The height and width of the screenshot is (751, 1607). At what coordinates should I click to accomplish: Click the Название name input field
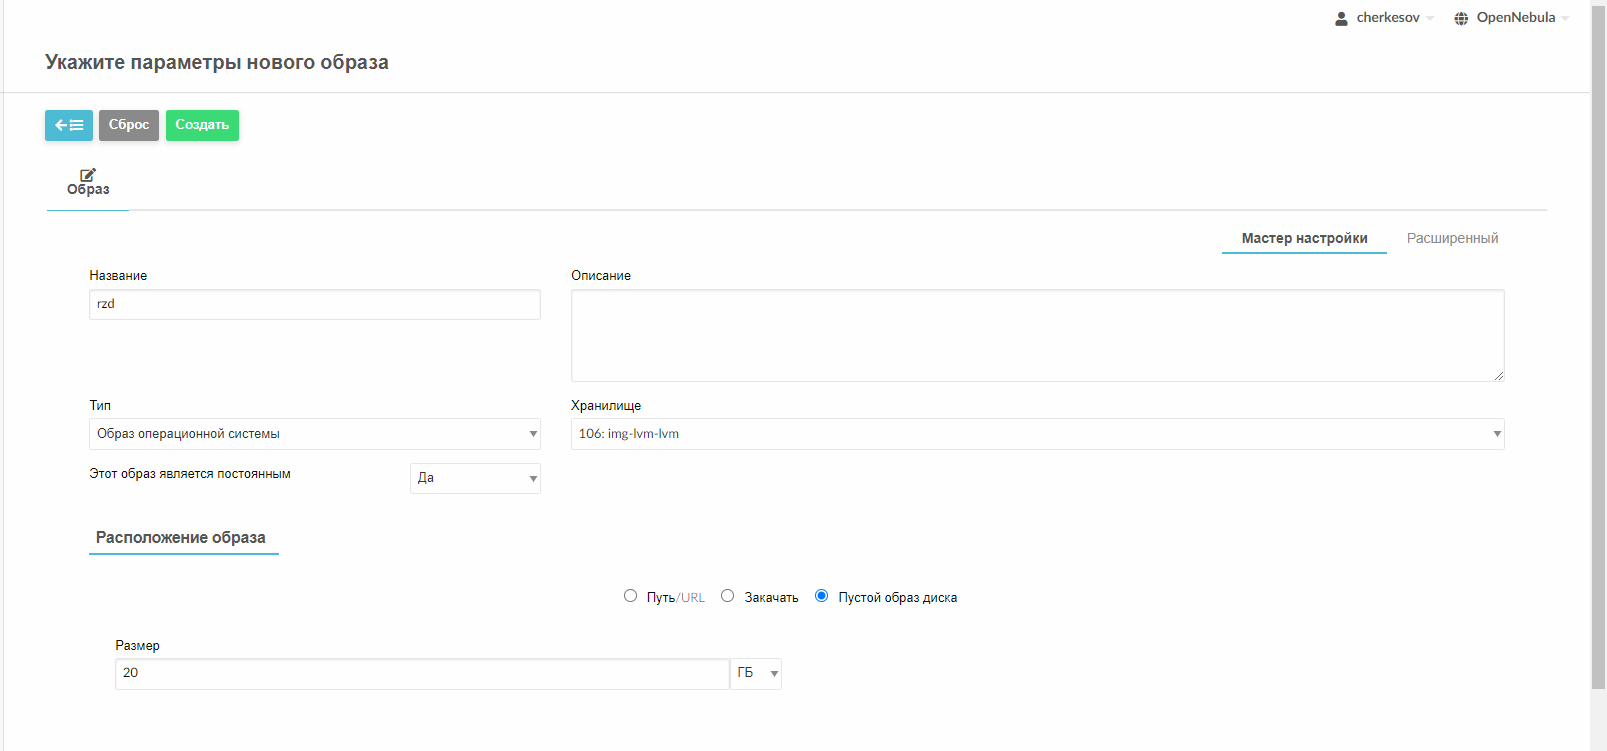(314, 304)
